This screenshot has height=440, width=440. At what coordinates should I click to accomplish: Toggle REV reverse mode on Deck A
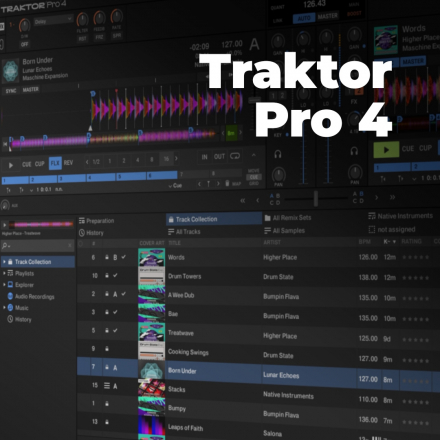click(68, 163)
